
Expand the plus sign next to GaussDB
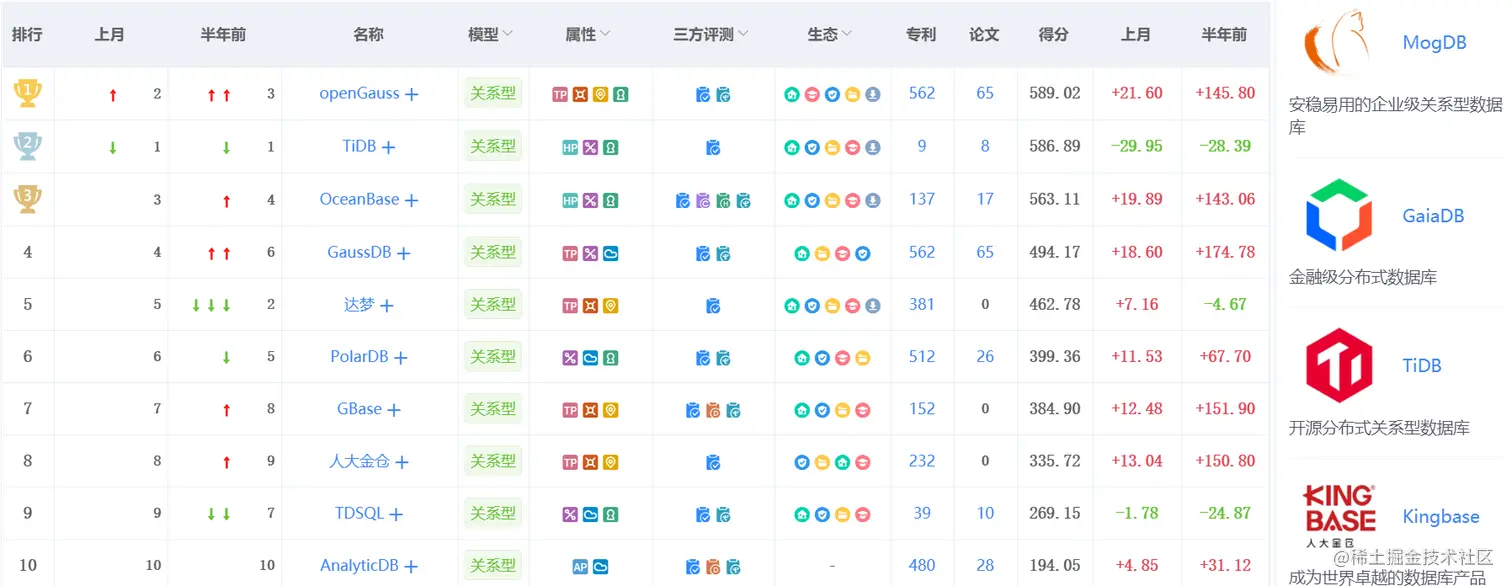pos(403,254)
